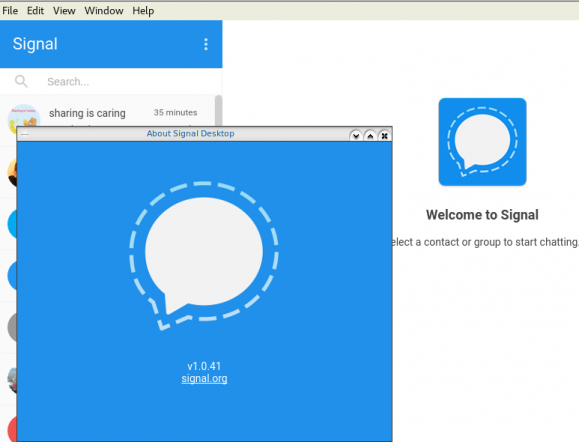Open the three-dot menu in Signal header
Screen dimensions: 579x442
pyautogui.click(x=206, y=44)
